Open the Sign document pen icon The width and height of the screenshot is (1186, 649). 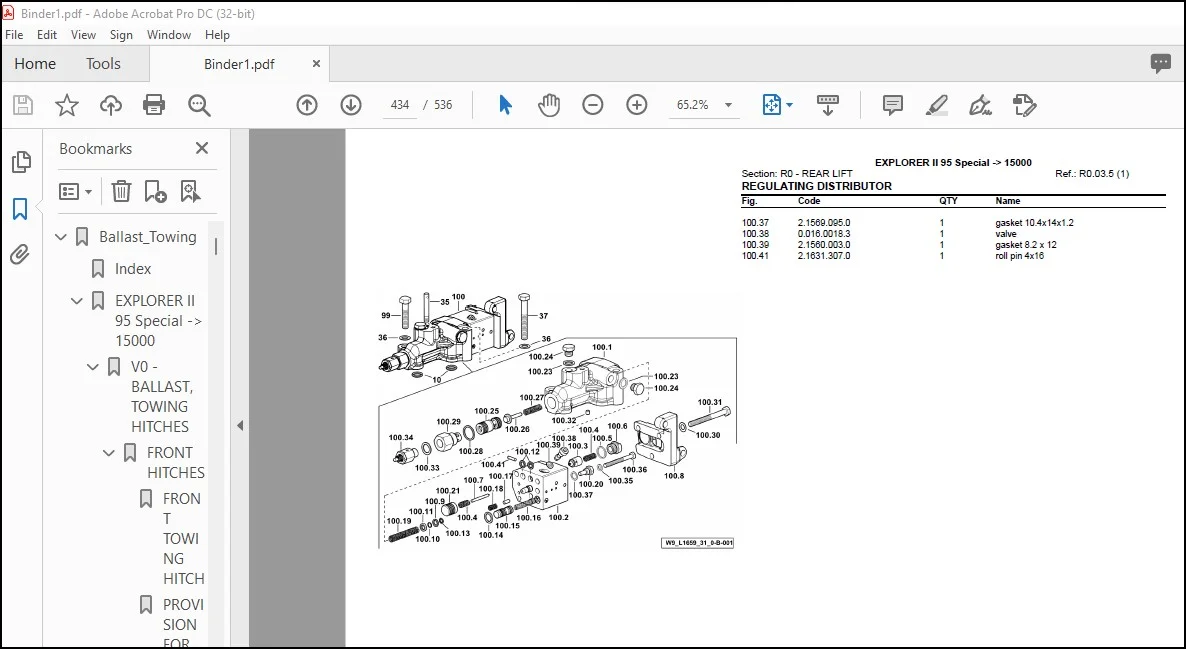click(981, 105)
